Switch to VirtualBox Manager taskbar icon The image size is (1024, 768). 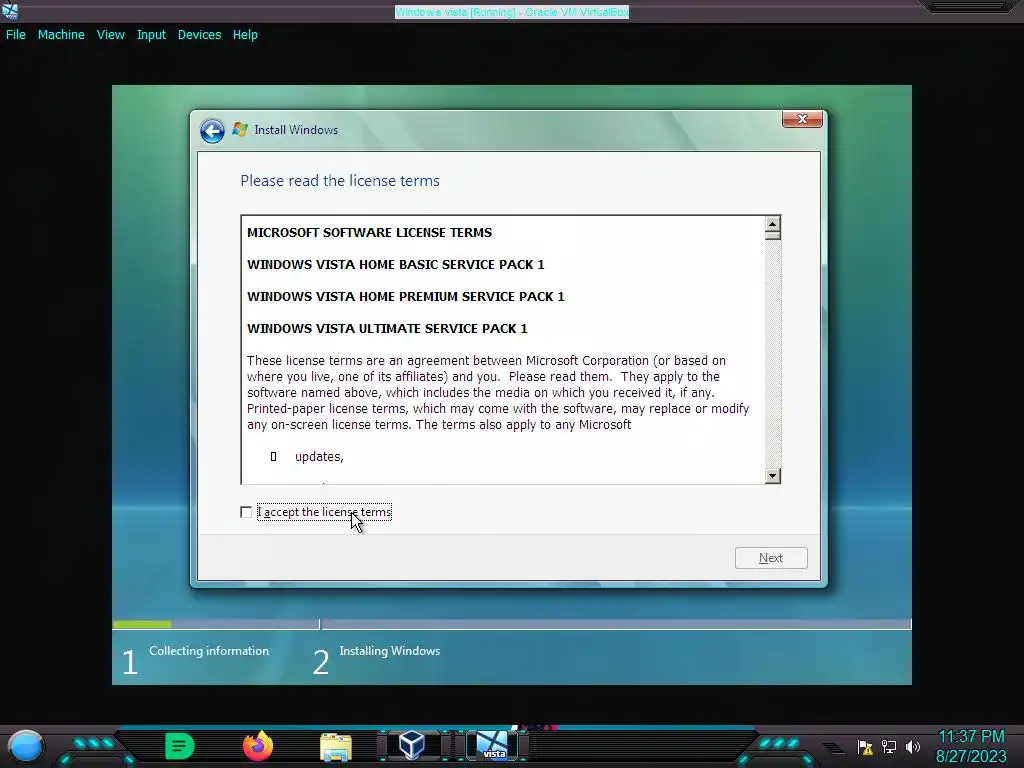click(412, 745)
